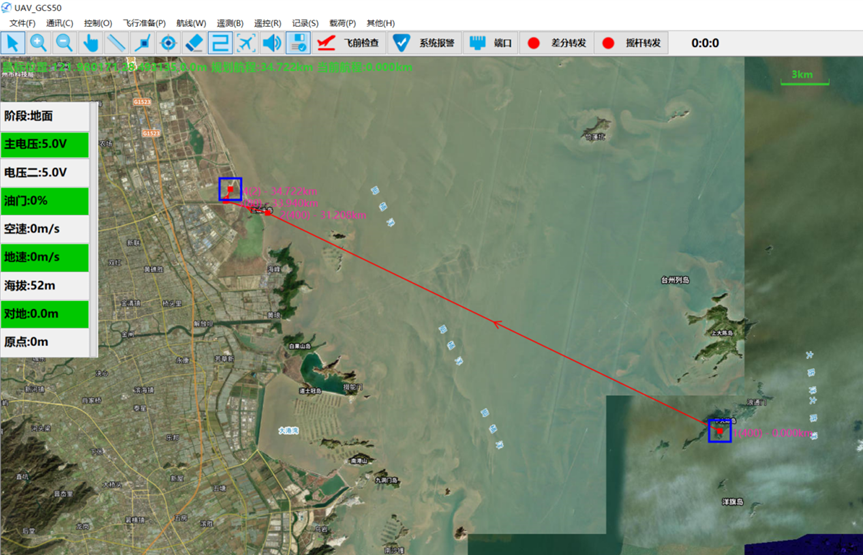Expand the 其他(H) menu

[380, 23]
